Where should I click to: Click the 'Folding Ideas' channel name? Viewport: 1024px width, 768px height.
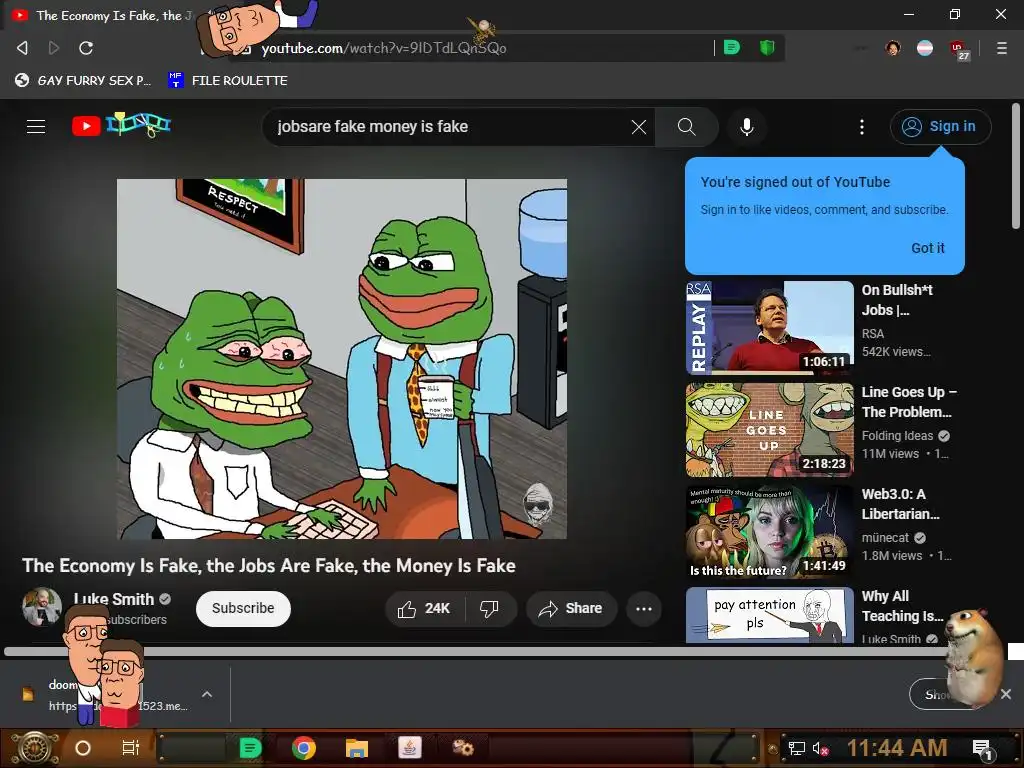coord(897,436)
